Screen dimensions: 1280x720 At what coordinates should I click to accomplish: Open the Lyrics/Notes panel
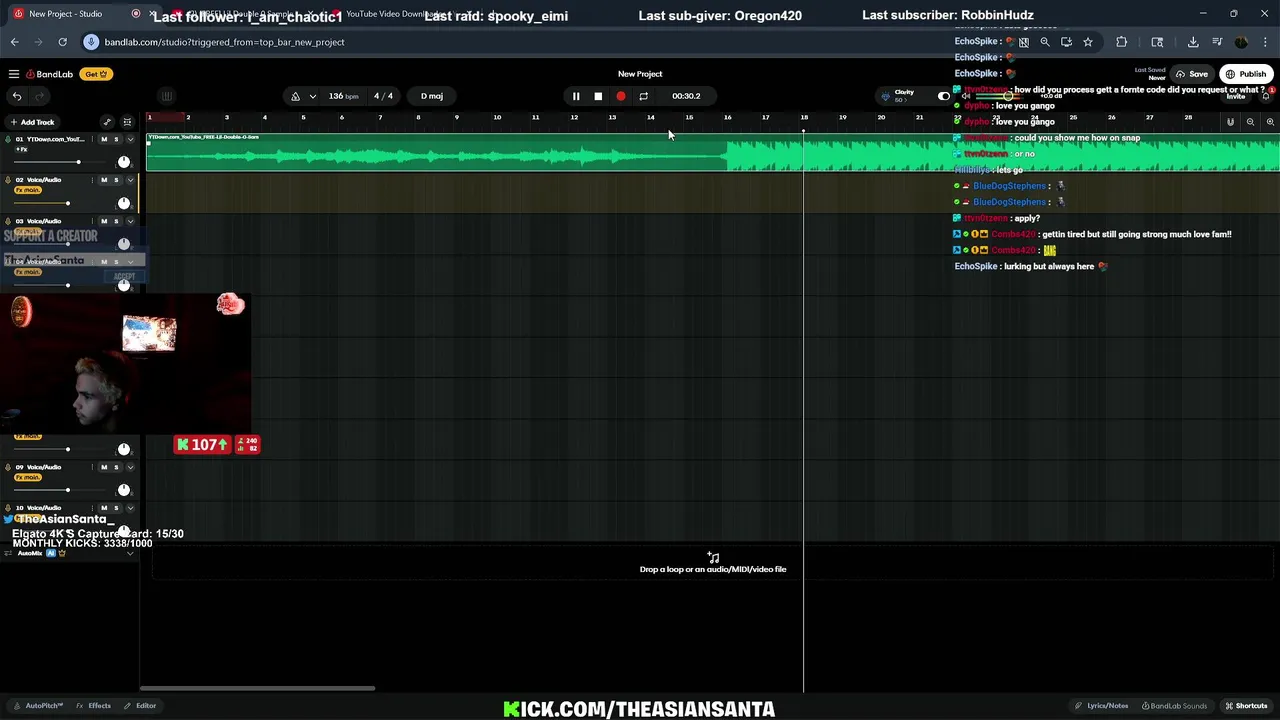point(1102,706)
